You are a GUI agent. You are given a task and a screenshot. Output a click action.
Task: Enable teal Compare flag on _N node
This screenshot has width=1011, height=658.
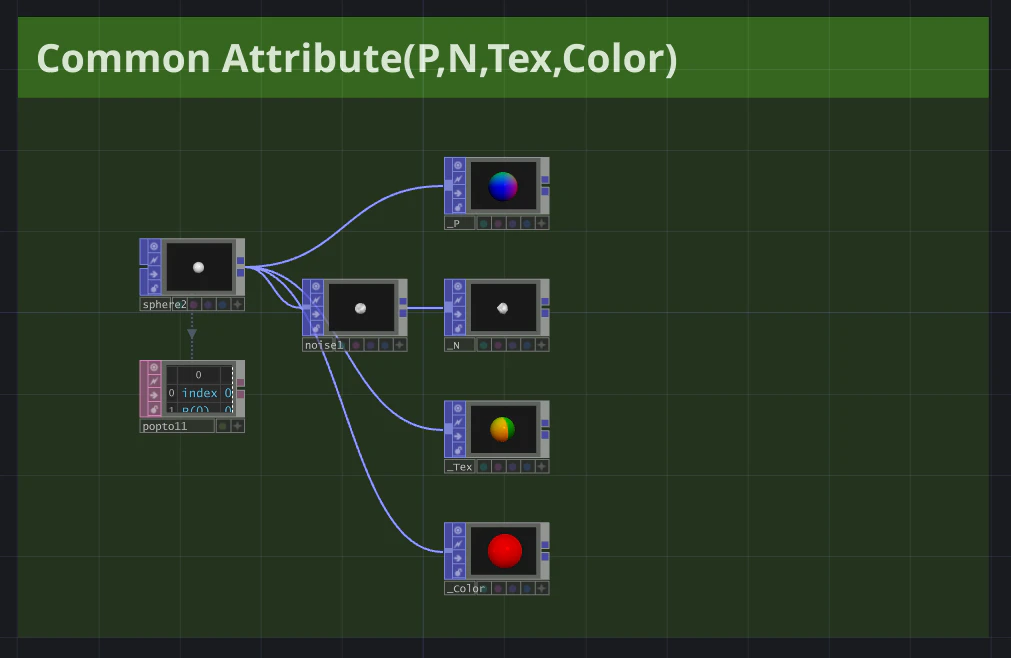click(484, 345)
